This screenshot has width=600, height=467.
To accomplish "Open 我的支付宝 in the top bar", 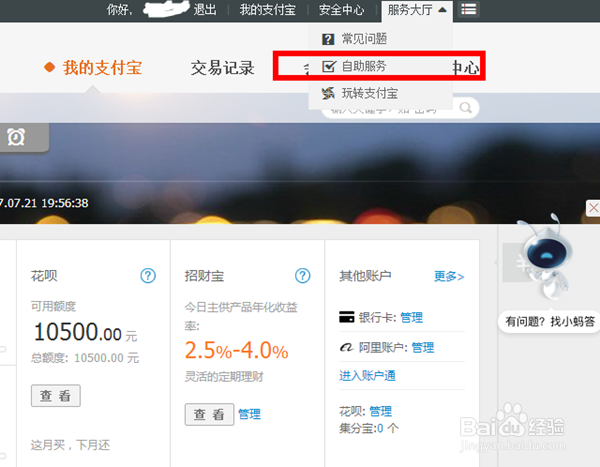I will [x=267, y=10].
